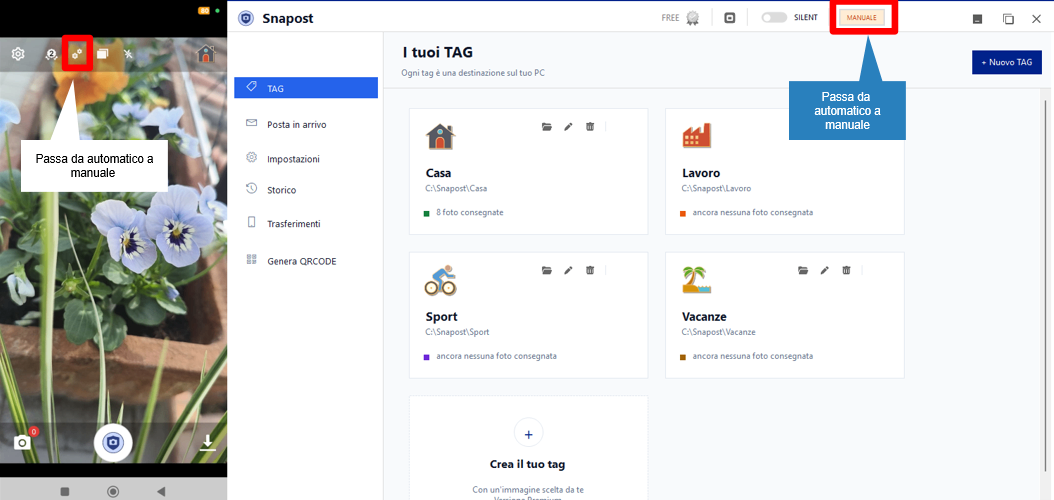Click the Casa tag title

click(x=438, y=173)
